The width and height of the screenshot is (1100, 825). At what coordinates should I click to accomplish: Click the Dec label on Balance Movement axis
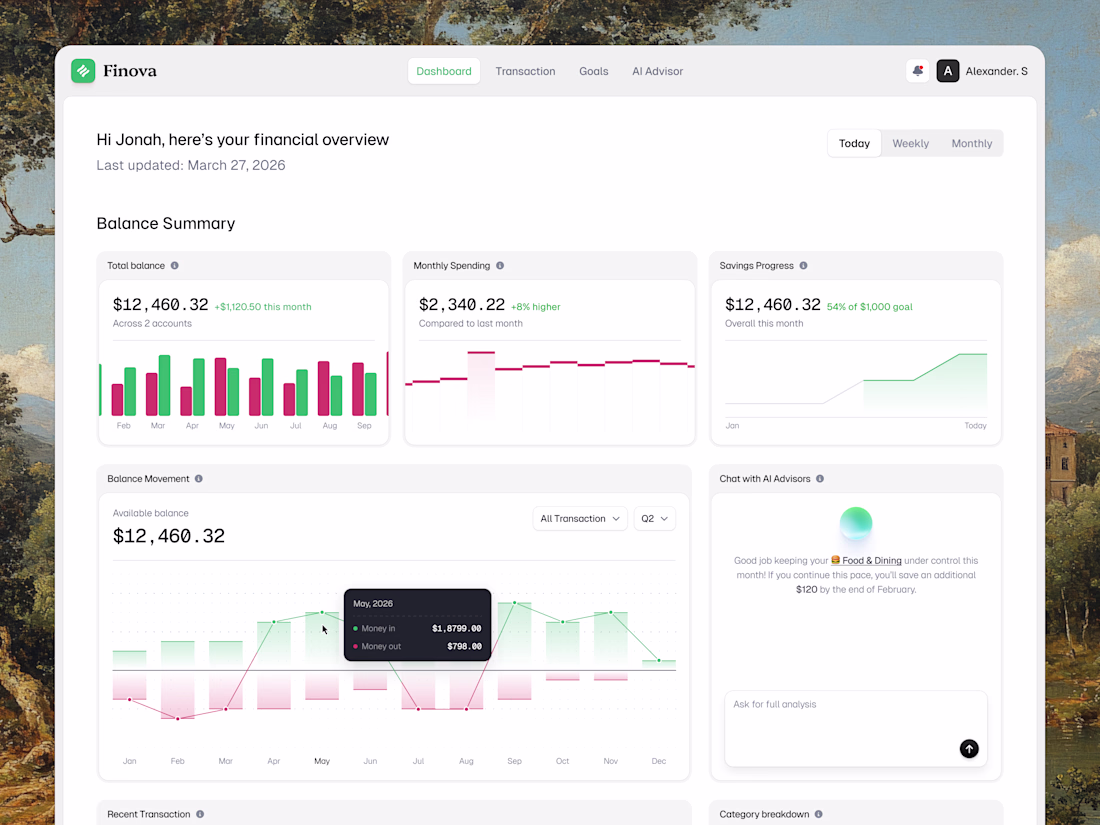(x=658, y=760)
